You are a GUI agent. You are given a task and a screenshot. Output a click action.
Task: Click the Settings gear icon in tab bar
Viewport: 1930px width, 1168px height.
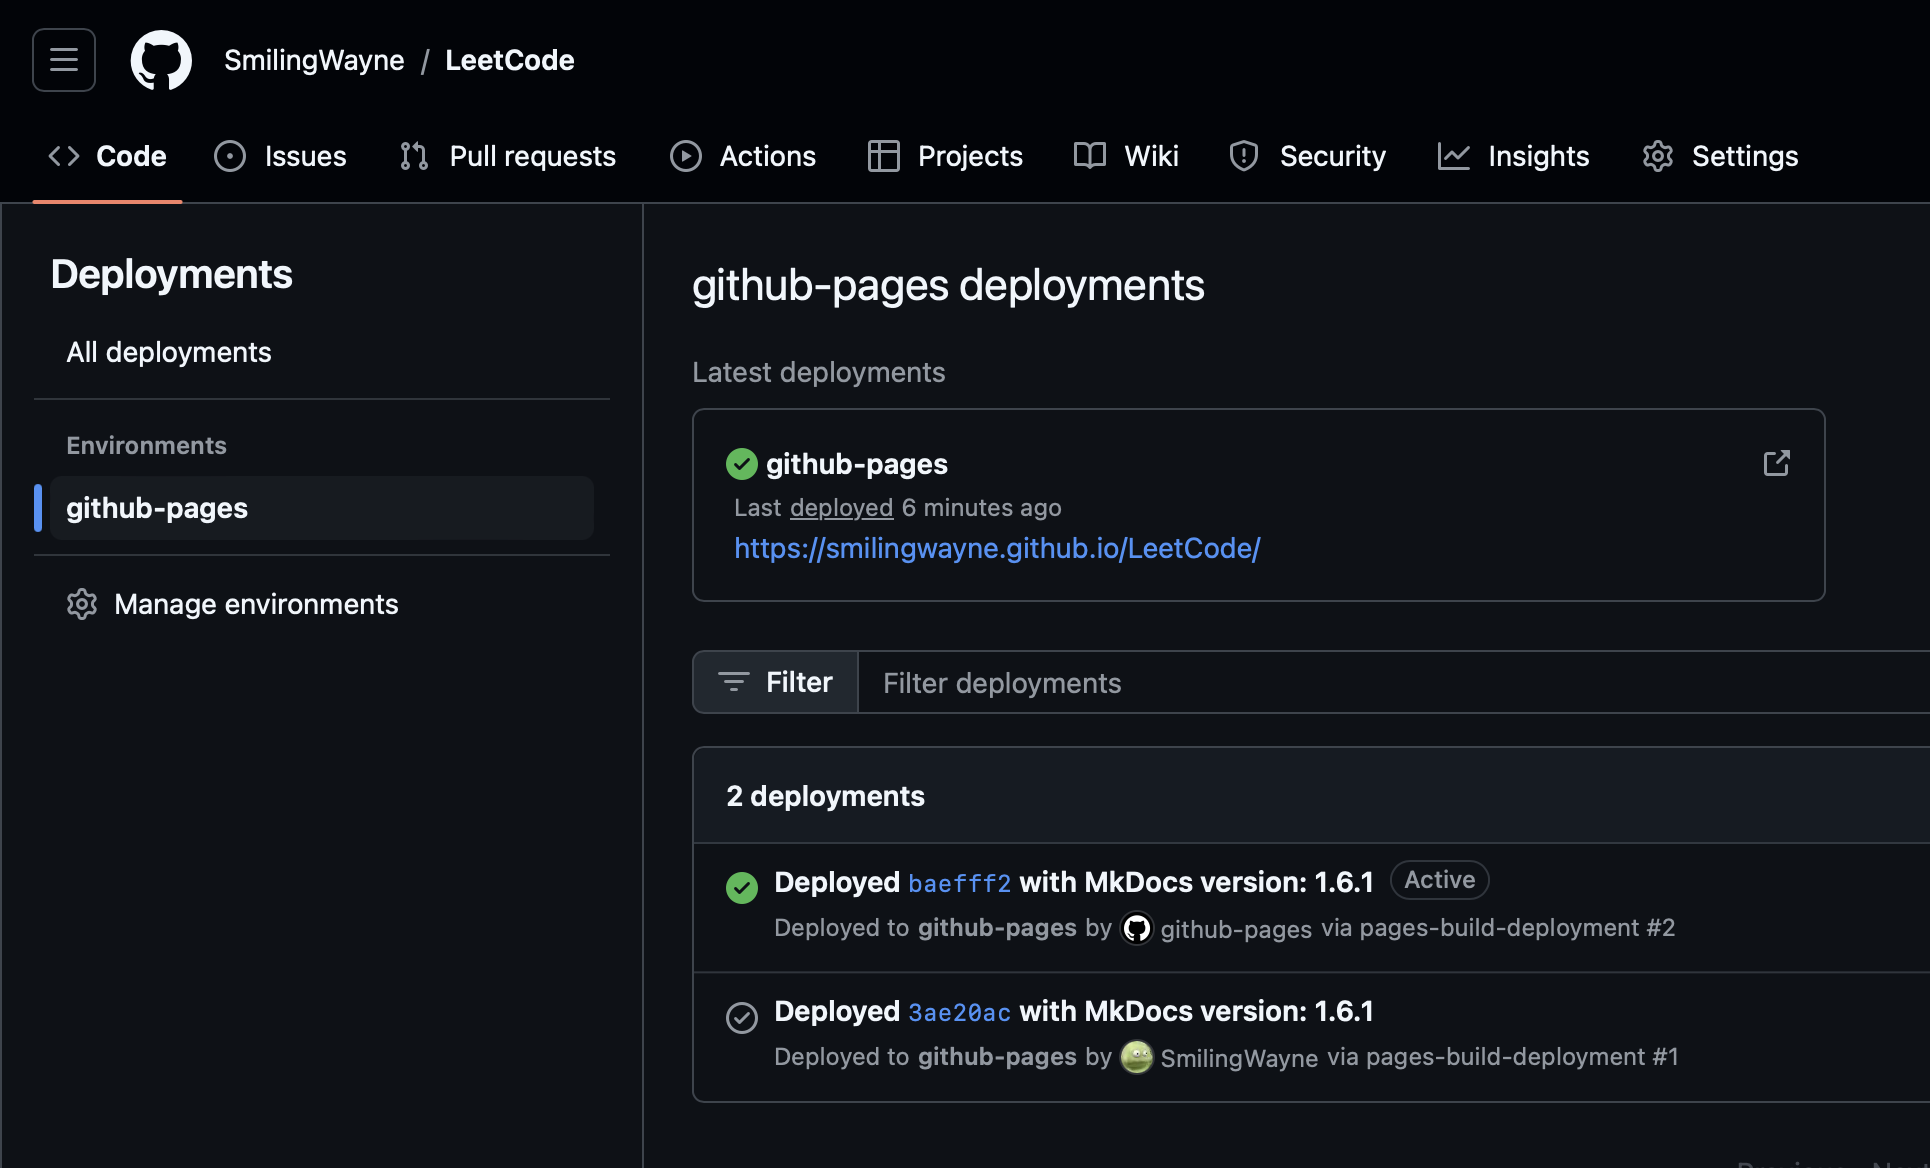point(1658,156)
